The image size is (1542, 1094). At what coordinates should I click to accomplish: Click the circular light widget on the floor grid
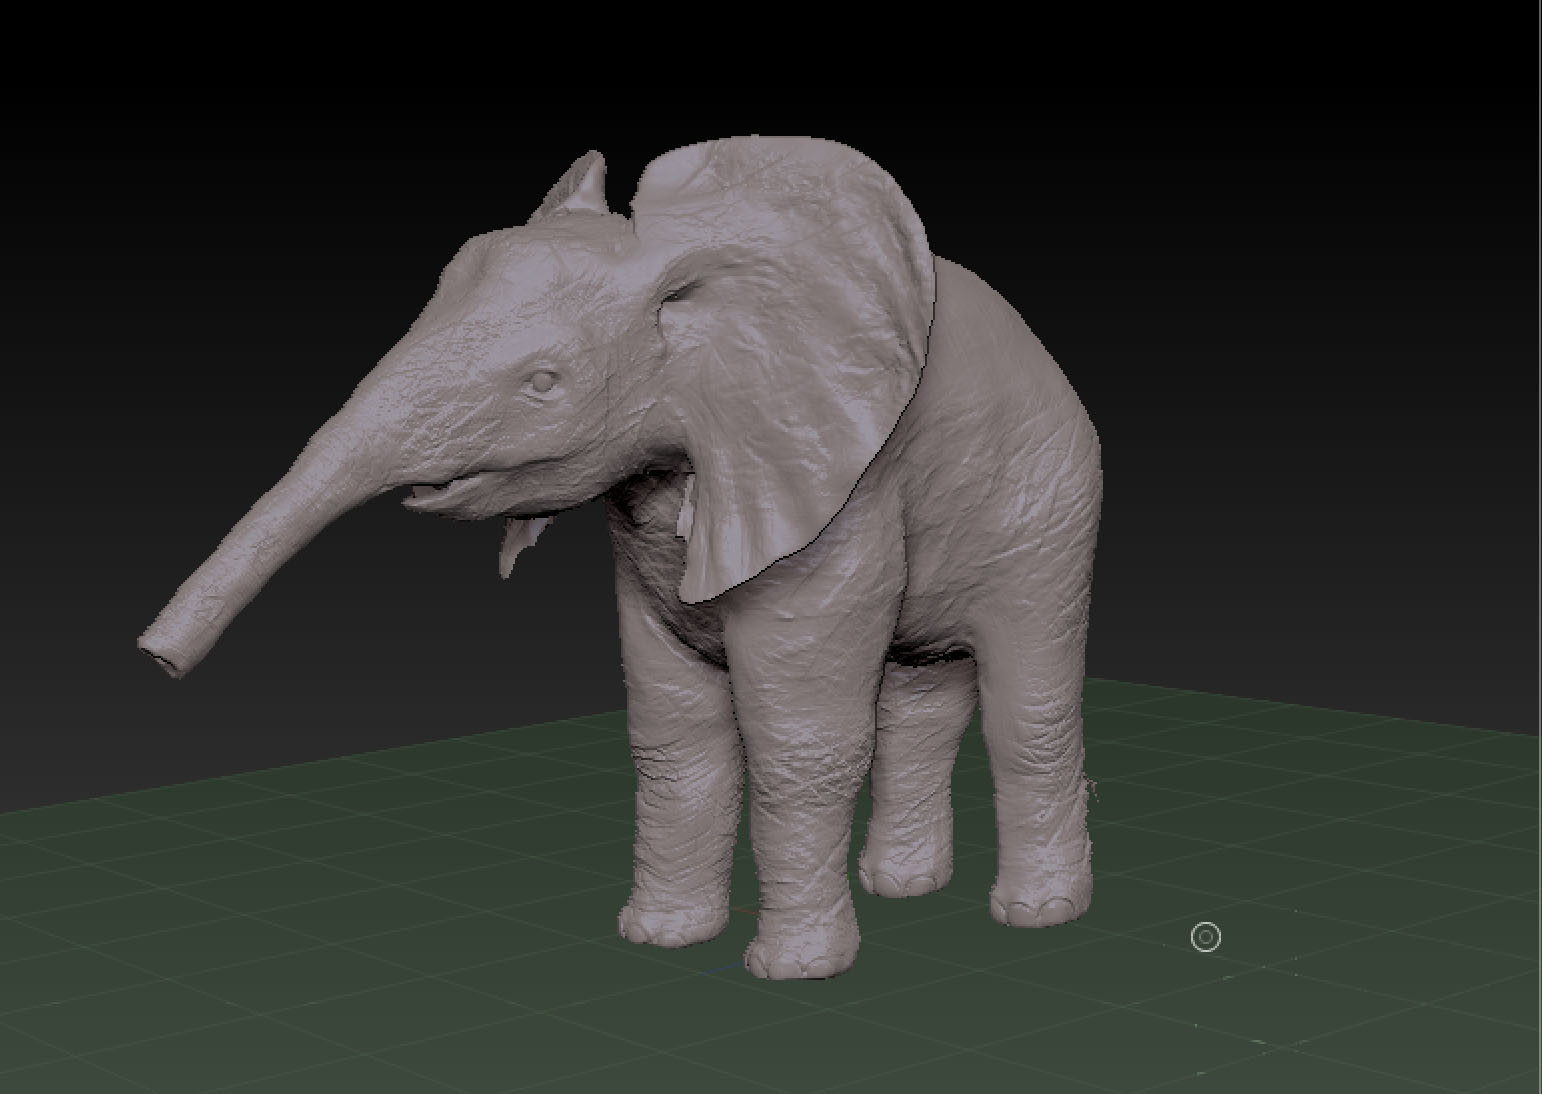[1206, 937]
